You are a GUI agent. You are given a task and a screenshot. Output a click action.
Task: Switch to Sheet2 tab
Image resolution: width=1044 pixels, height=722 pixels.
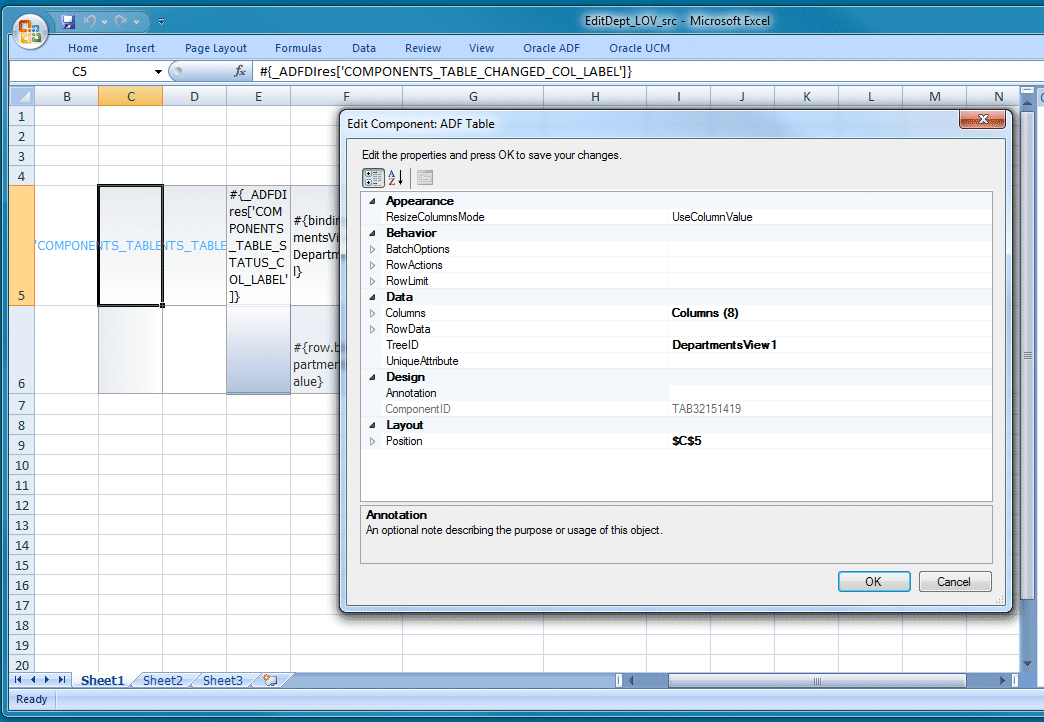point(162,680)
